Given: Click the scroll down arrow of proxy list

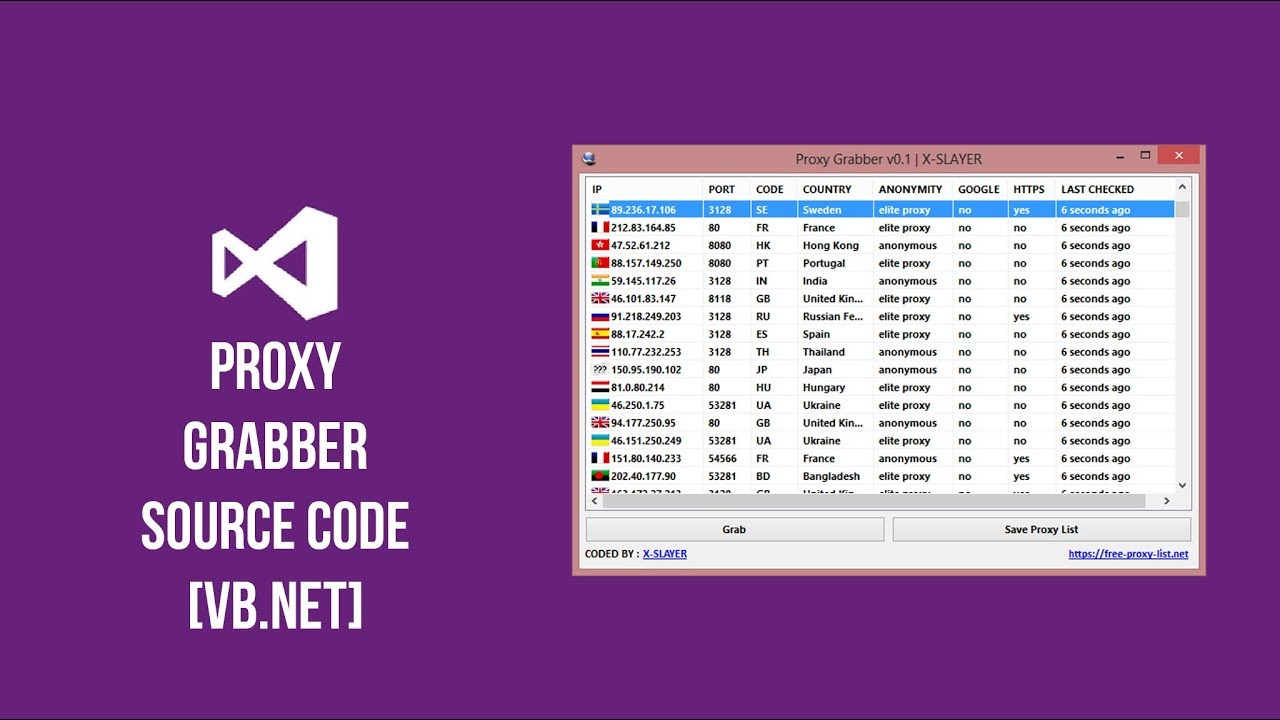Looking at the screenshot, I should (1182, 485).
